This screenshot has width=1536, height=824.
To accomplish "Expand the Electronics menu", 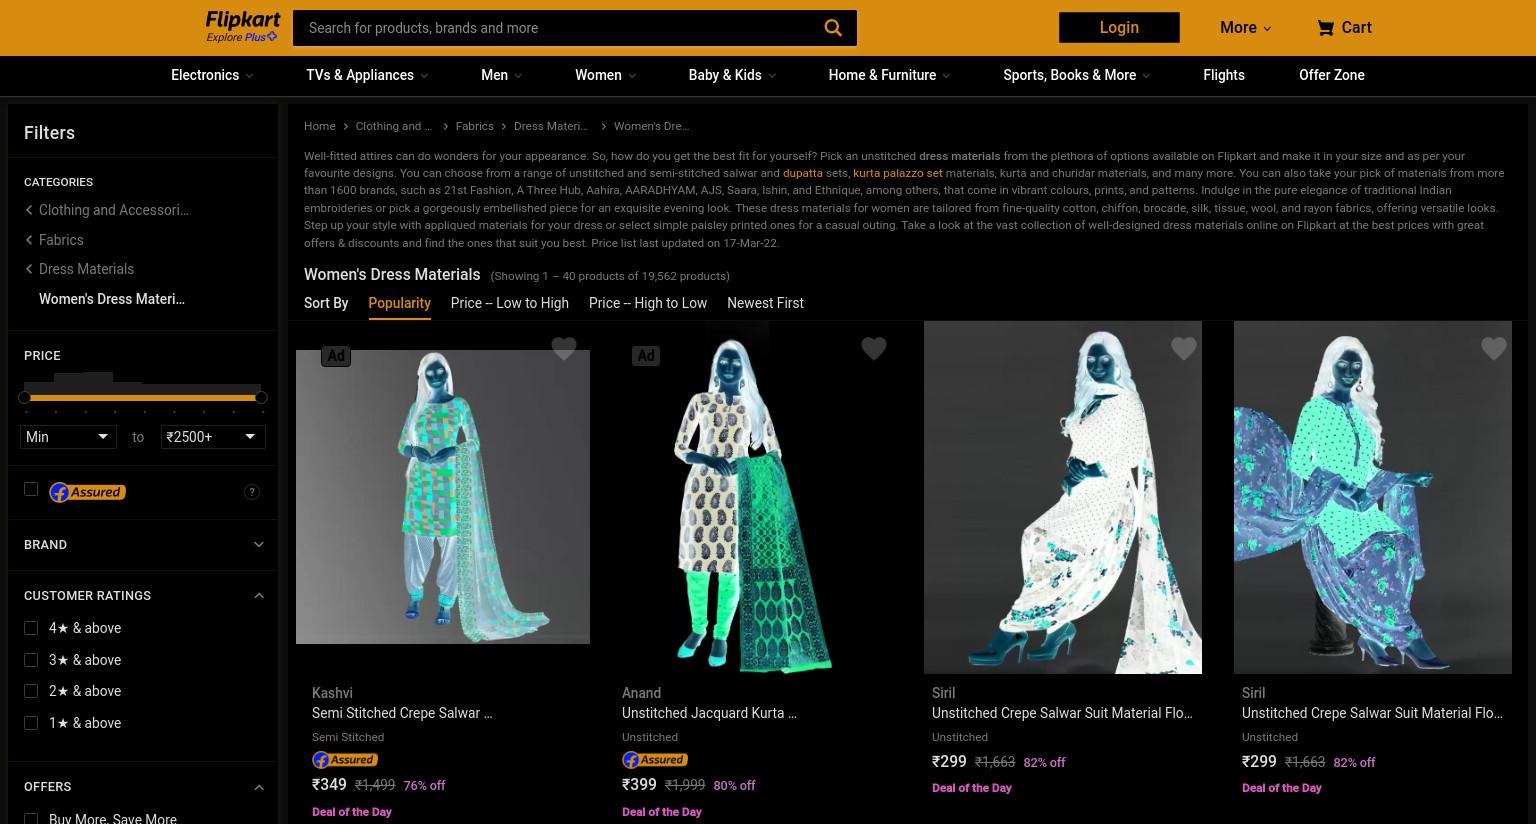I will pos(212,75).
